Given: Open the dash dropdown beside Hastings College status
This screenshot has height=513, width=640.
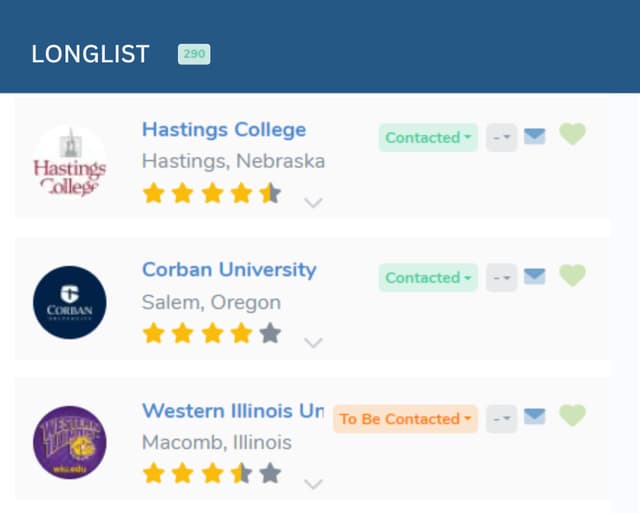Looking at the screenshot, I should coord(501,138).
